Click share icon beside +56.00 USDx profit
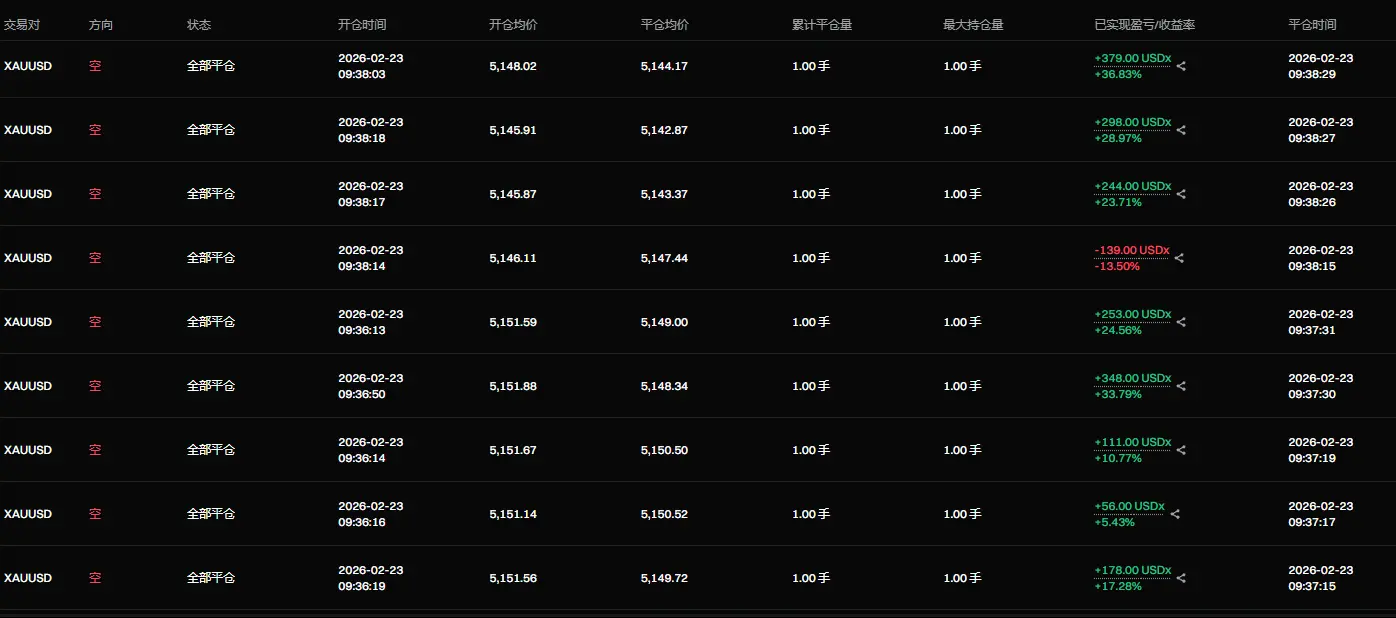 tap(1175, 514)
